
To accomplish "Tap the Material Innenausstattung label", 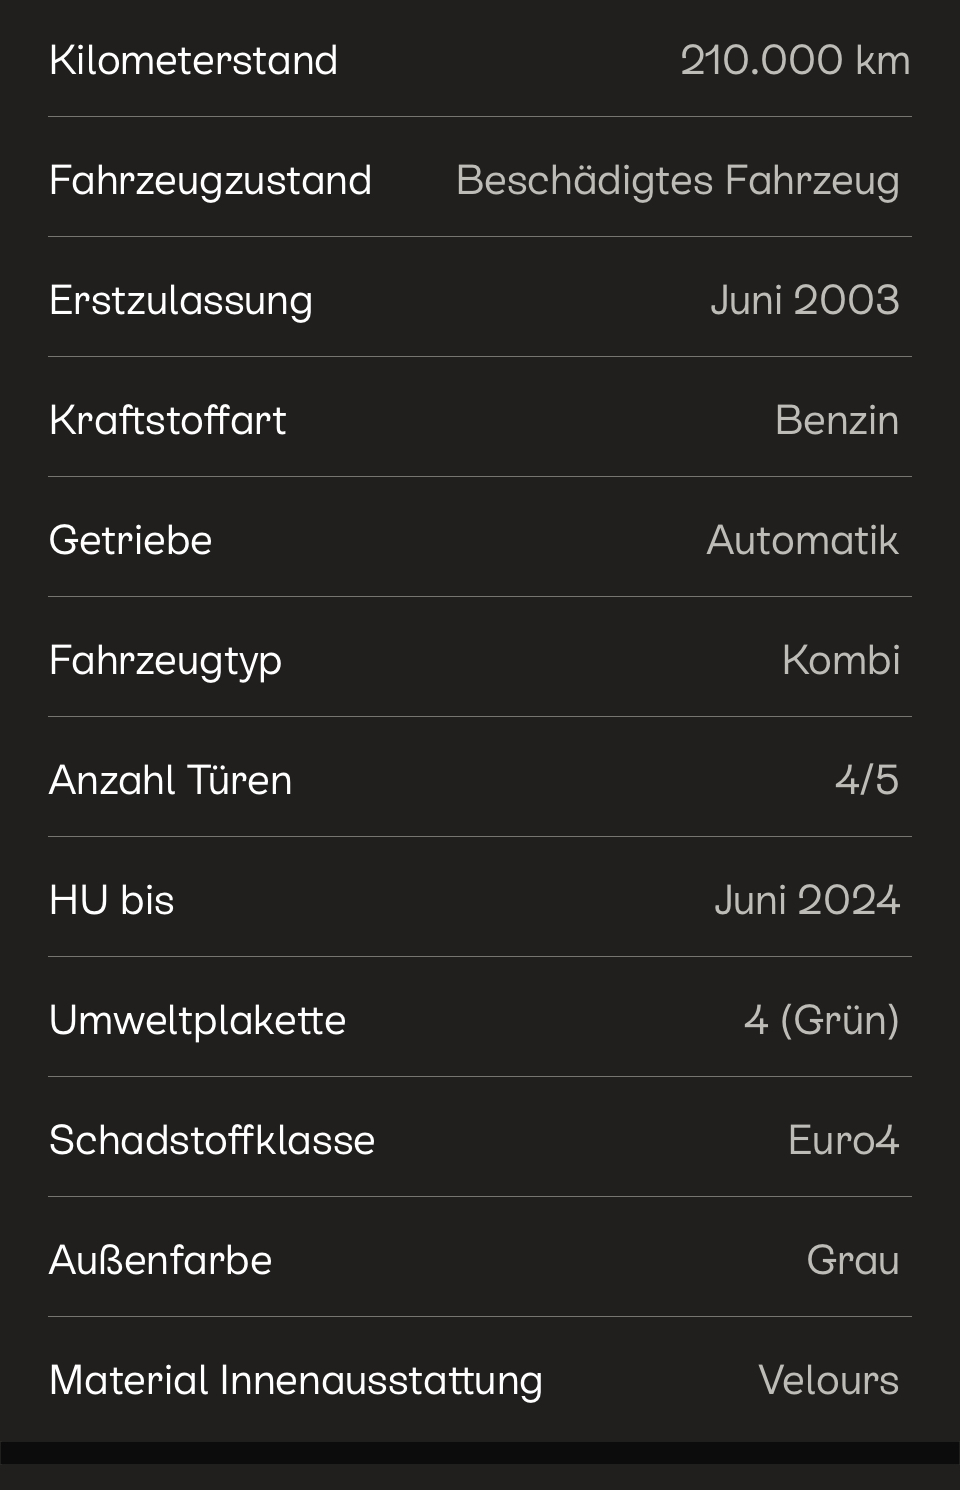I will tap(296, 1381).
